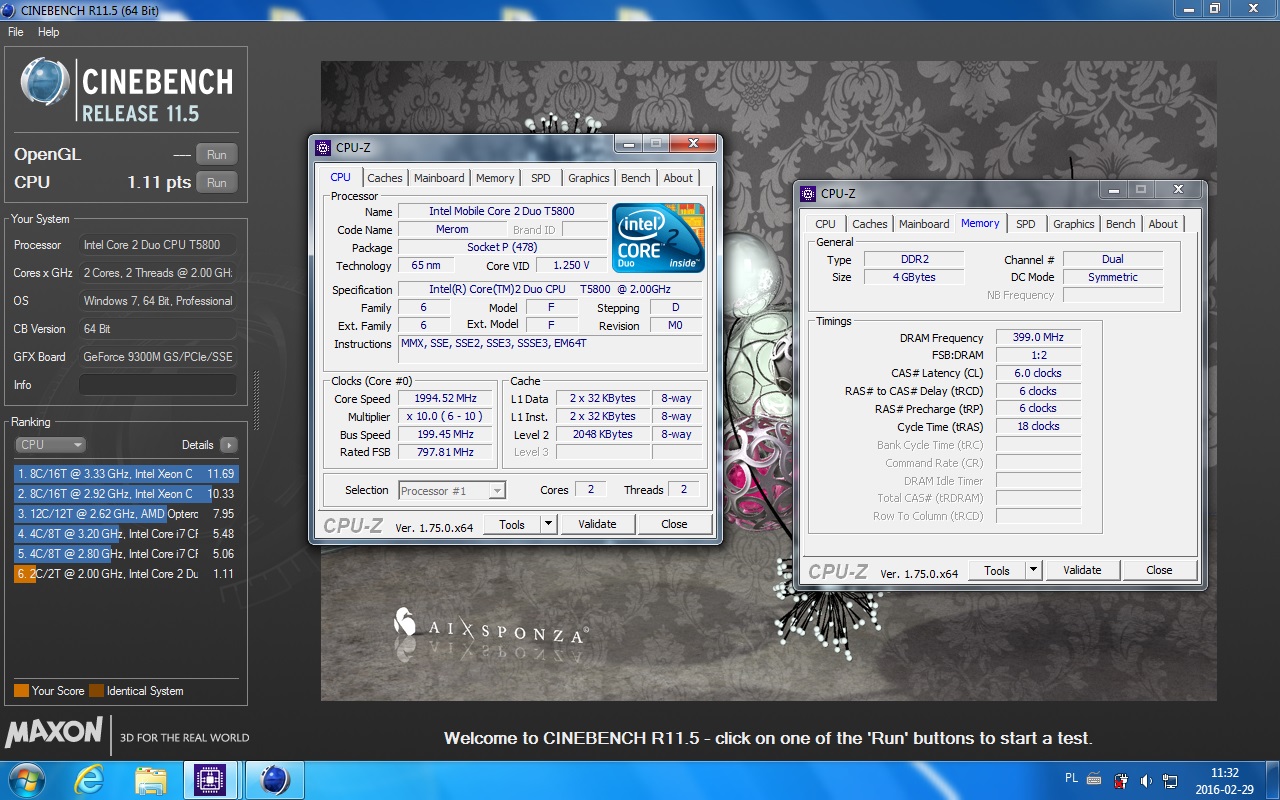Click the left CPU-Z window title icon
The height and width of the screenshot is (800, 1280).
point(323,148)
